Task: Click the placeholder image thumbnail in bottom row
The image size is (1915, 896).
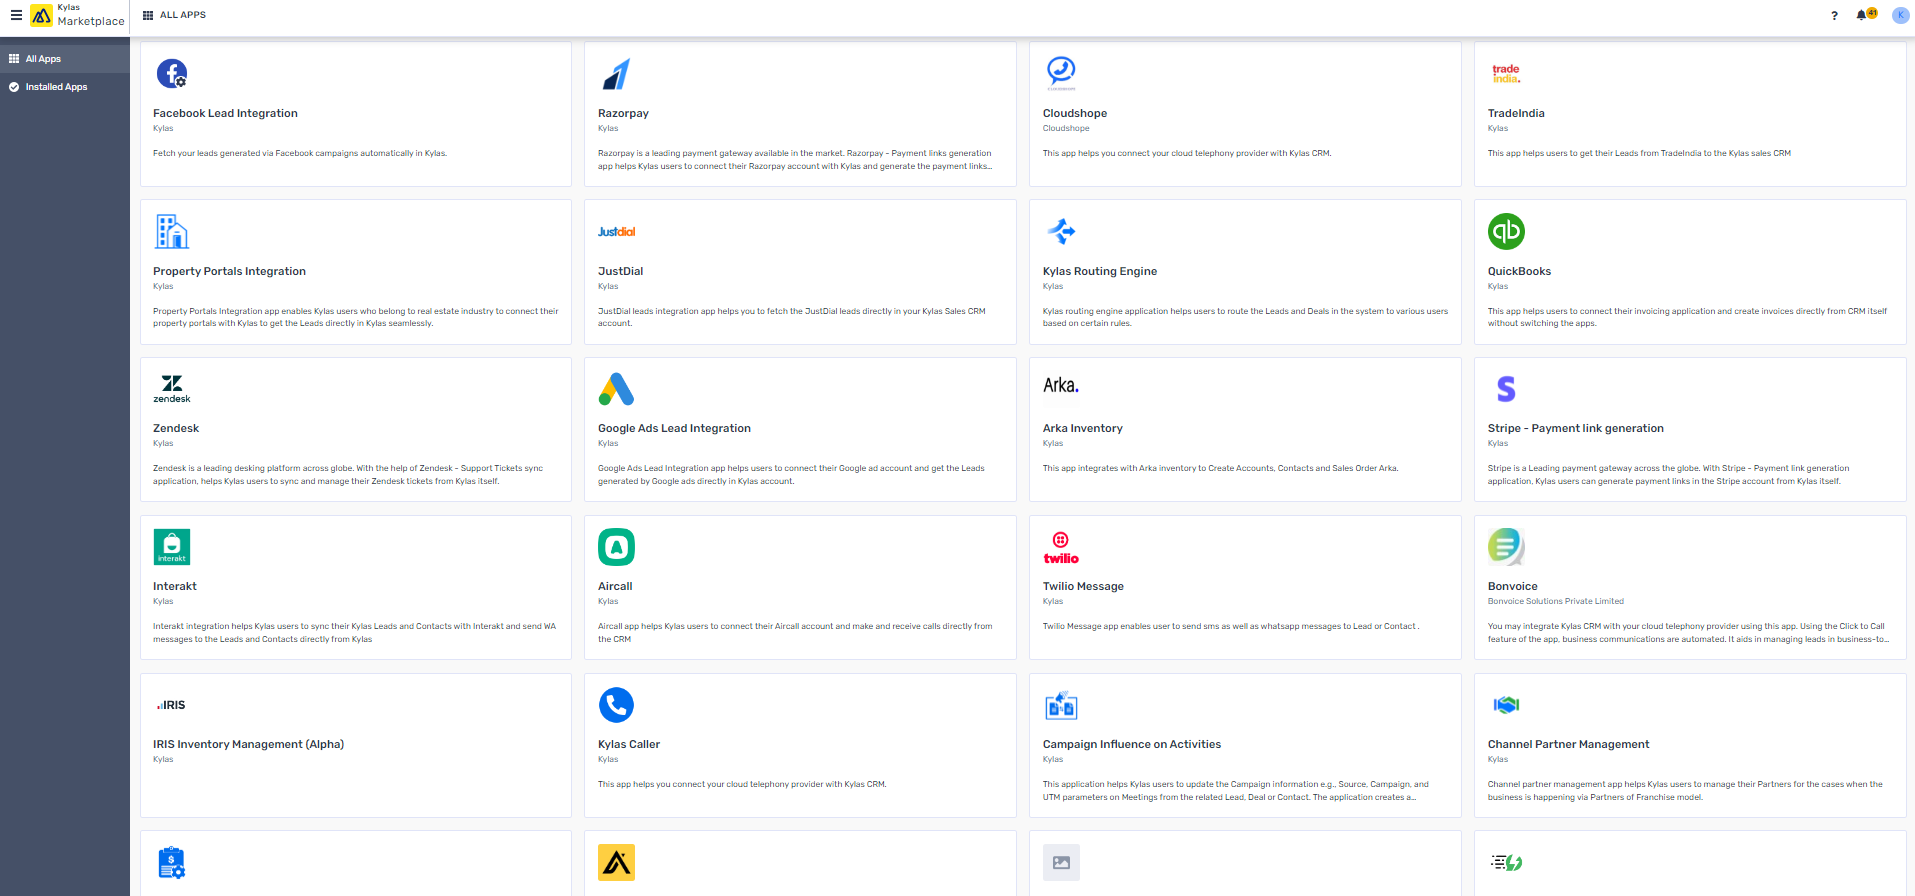Action: (x=1061, y=862)
